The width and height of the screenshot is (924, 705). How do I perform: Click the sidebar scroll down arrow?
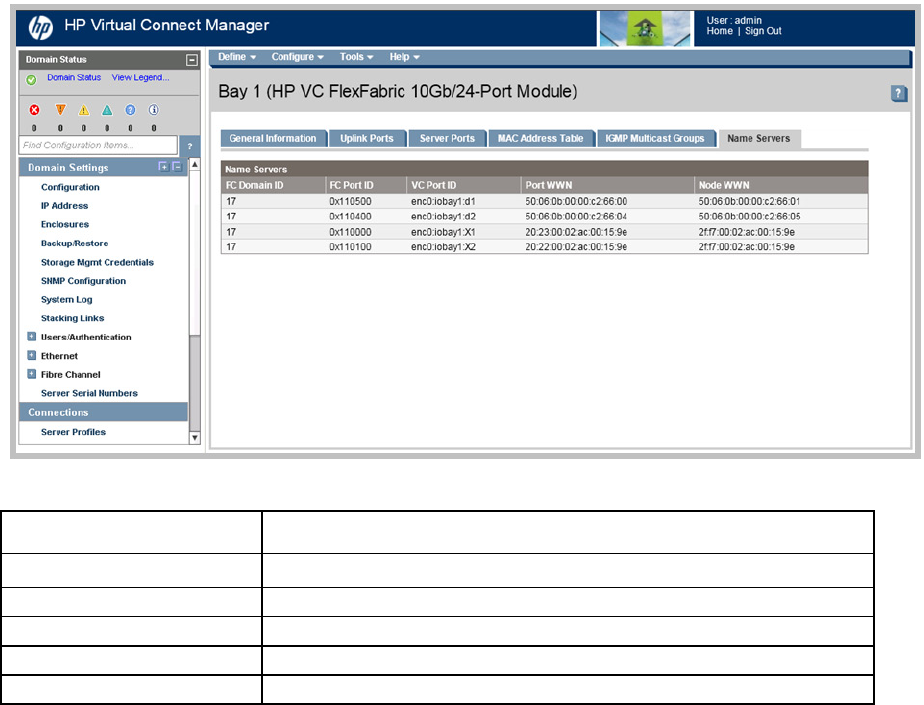click(x=195, y=437)
